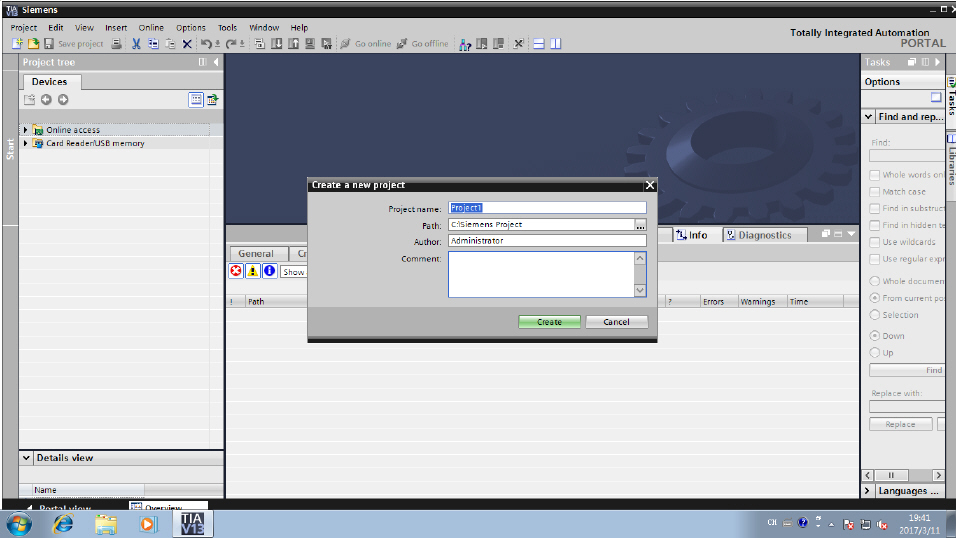
Task: Click the Split editor space vertically icon
Action: 555,44
